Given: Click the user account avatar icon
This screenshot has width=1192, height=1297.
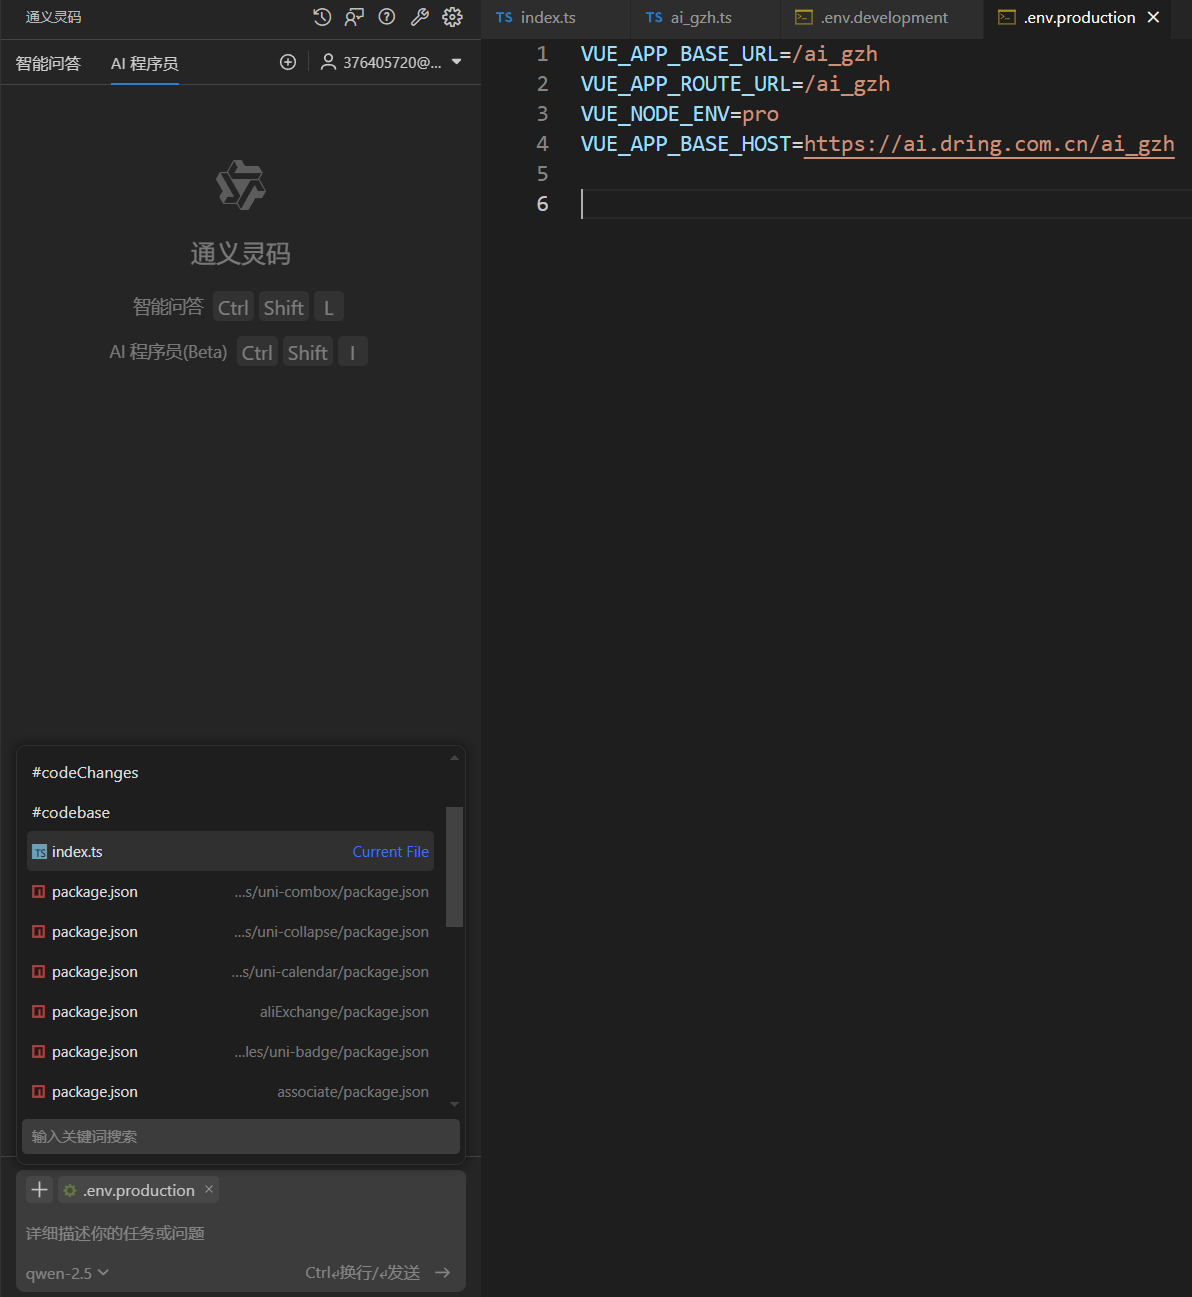Looking at the screenshot, I should tap(328, 62).
